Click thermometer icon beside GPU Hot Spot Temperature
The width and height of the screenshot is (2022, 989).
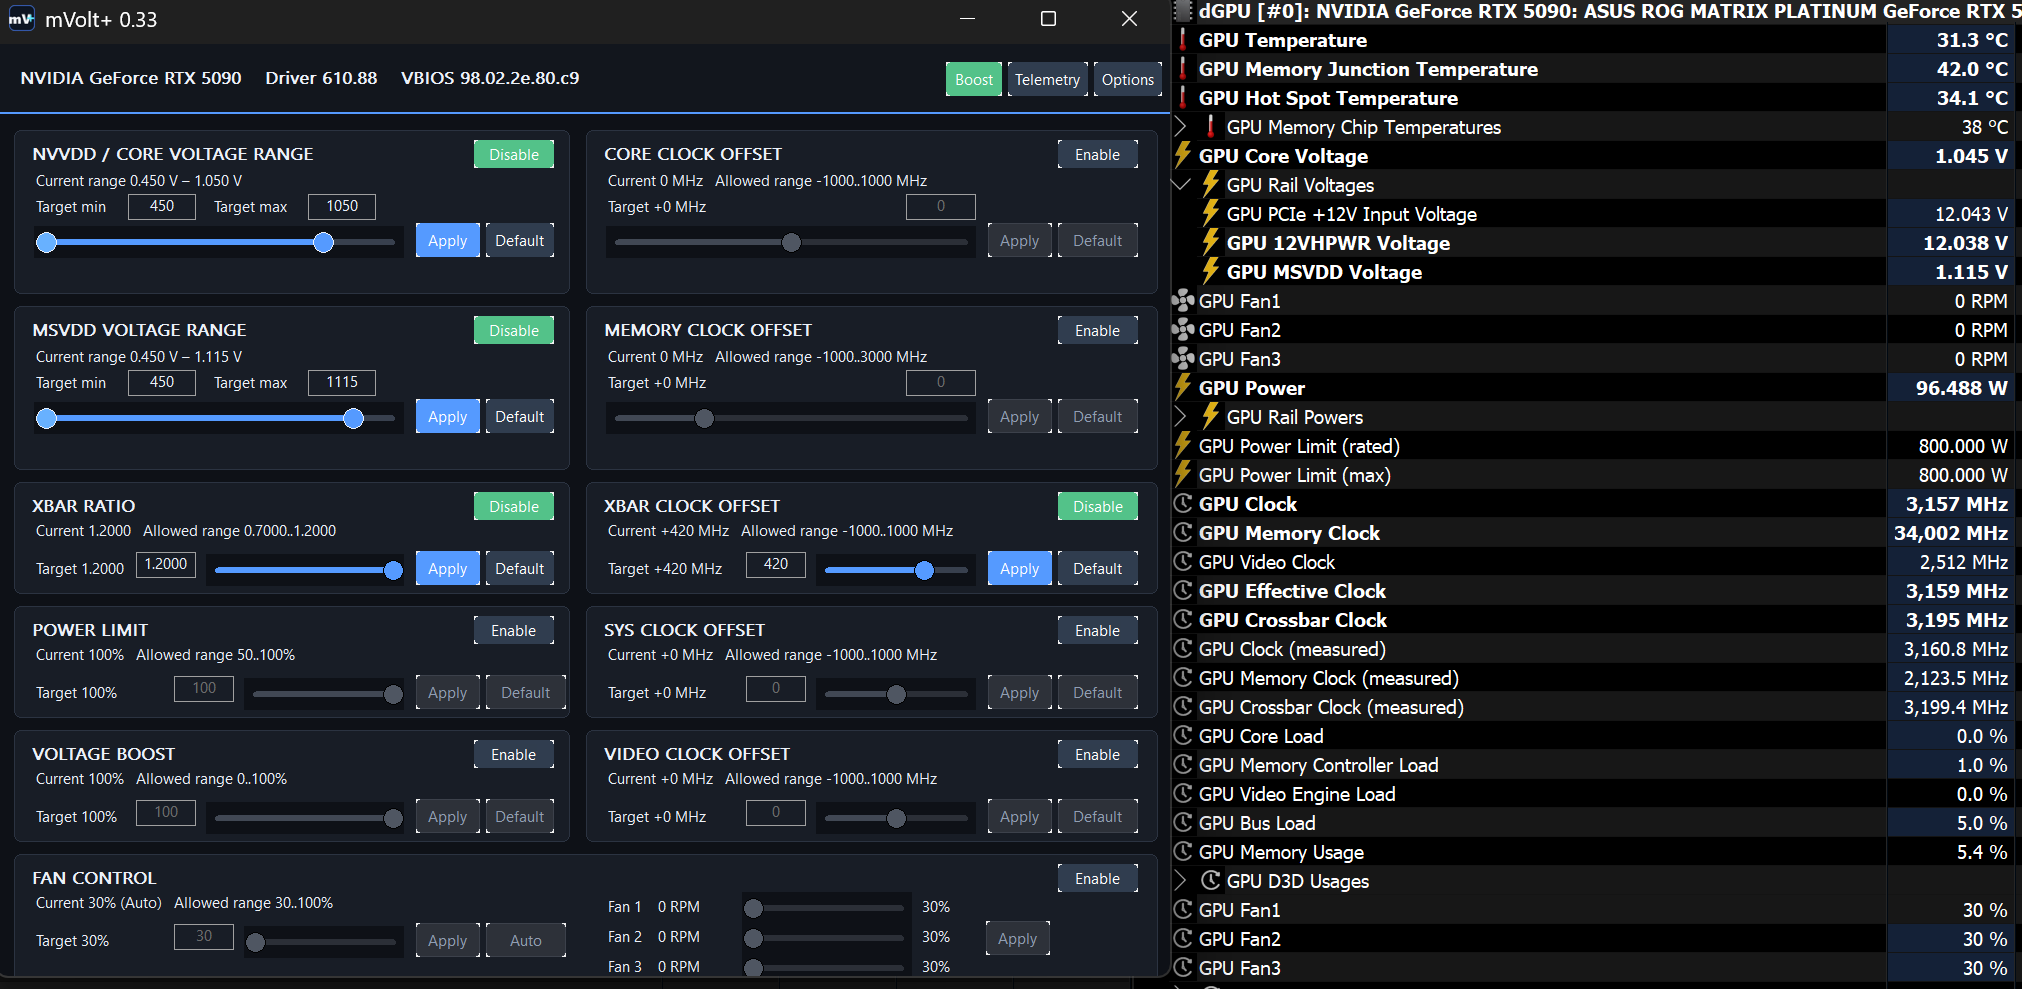coord(1183,98)
